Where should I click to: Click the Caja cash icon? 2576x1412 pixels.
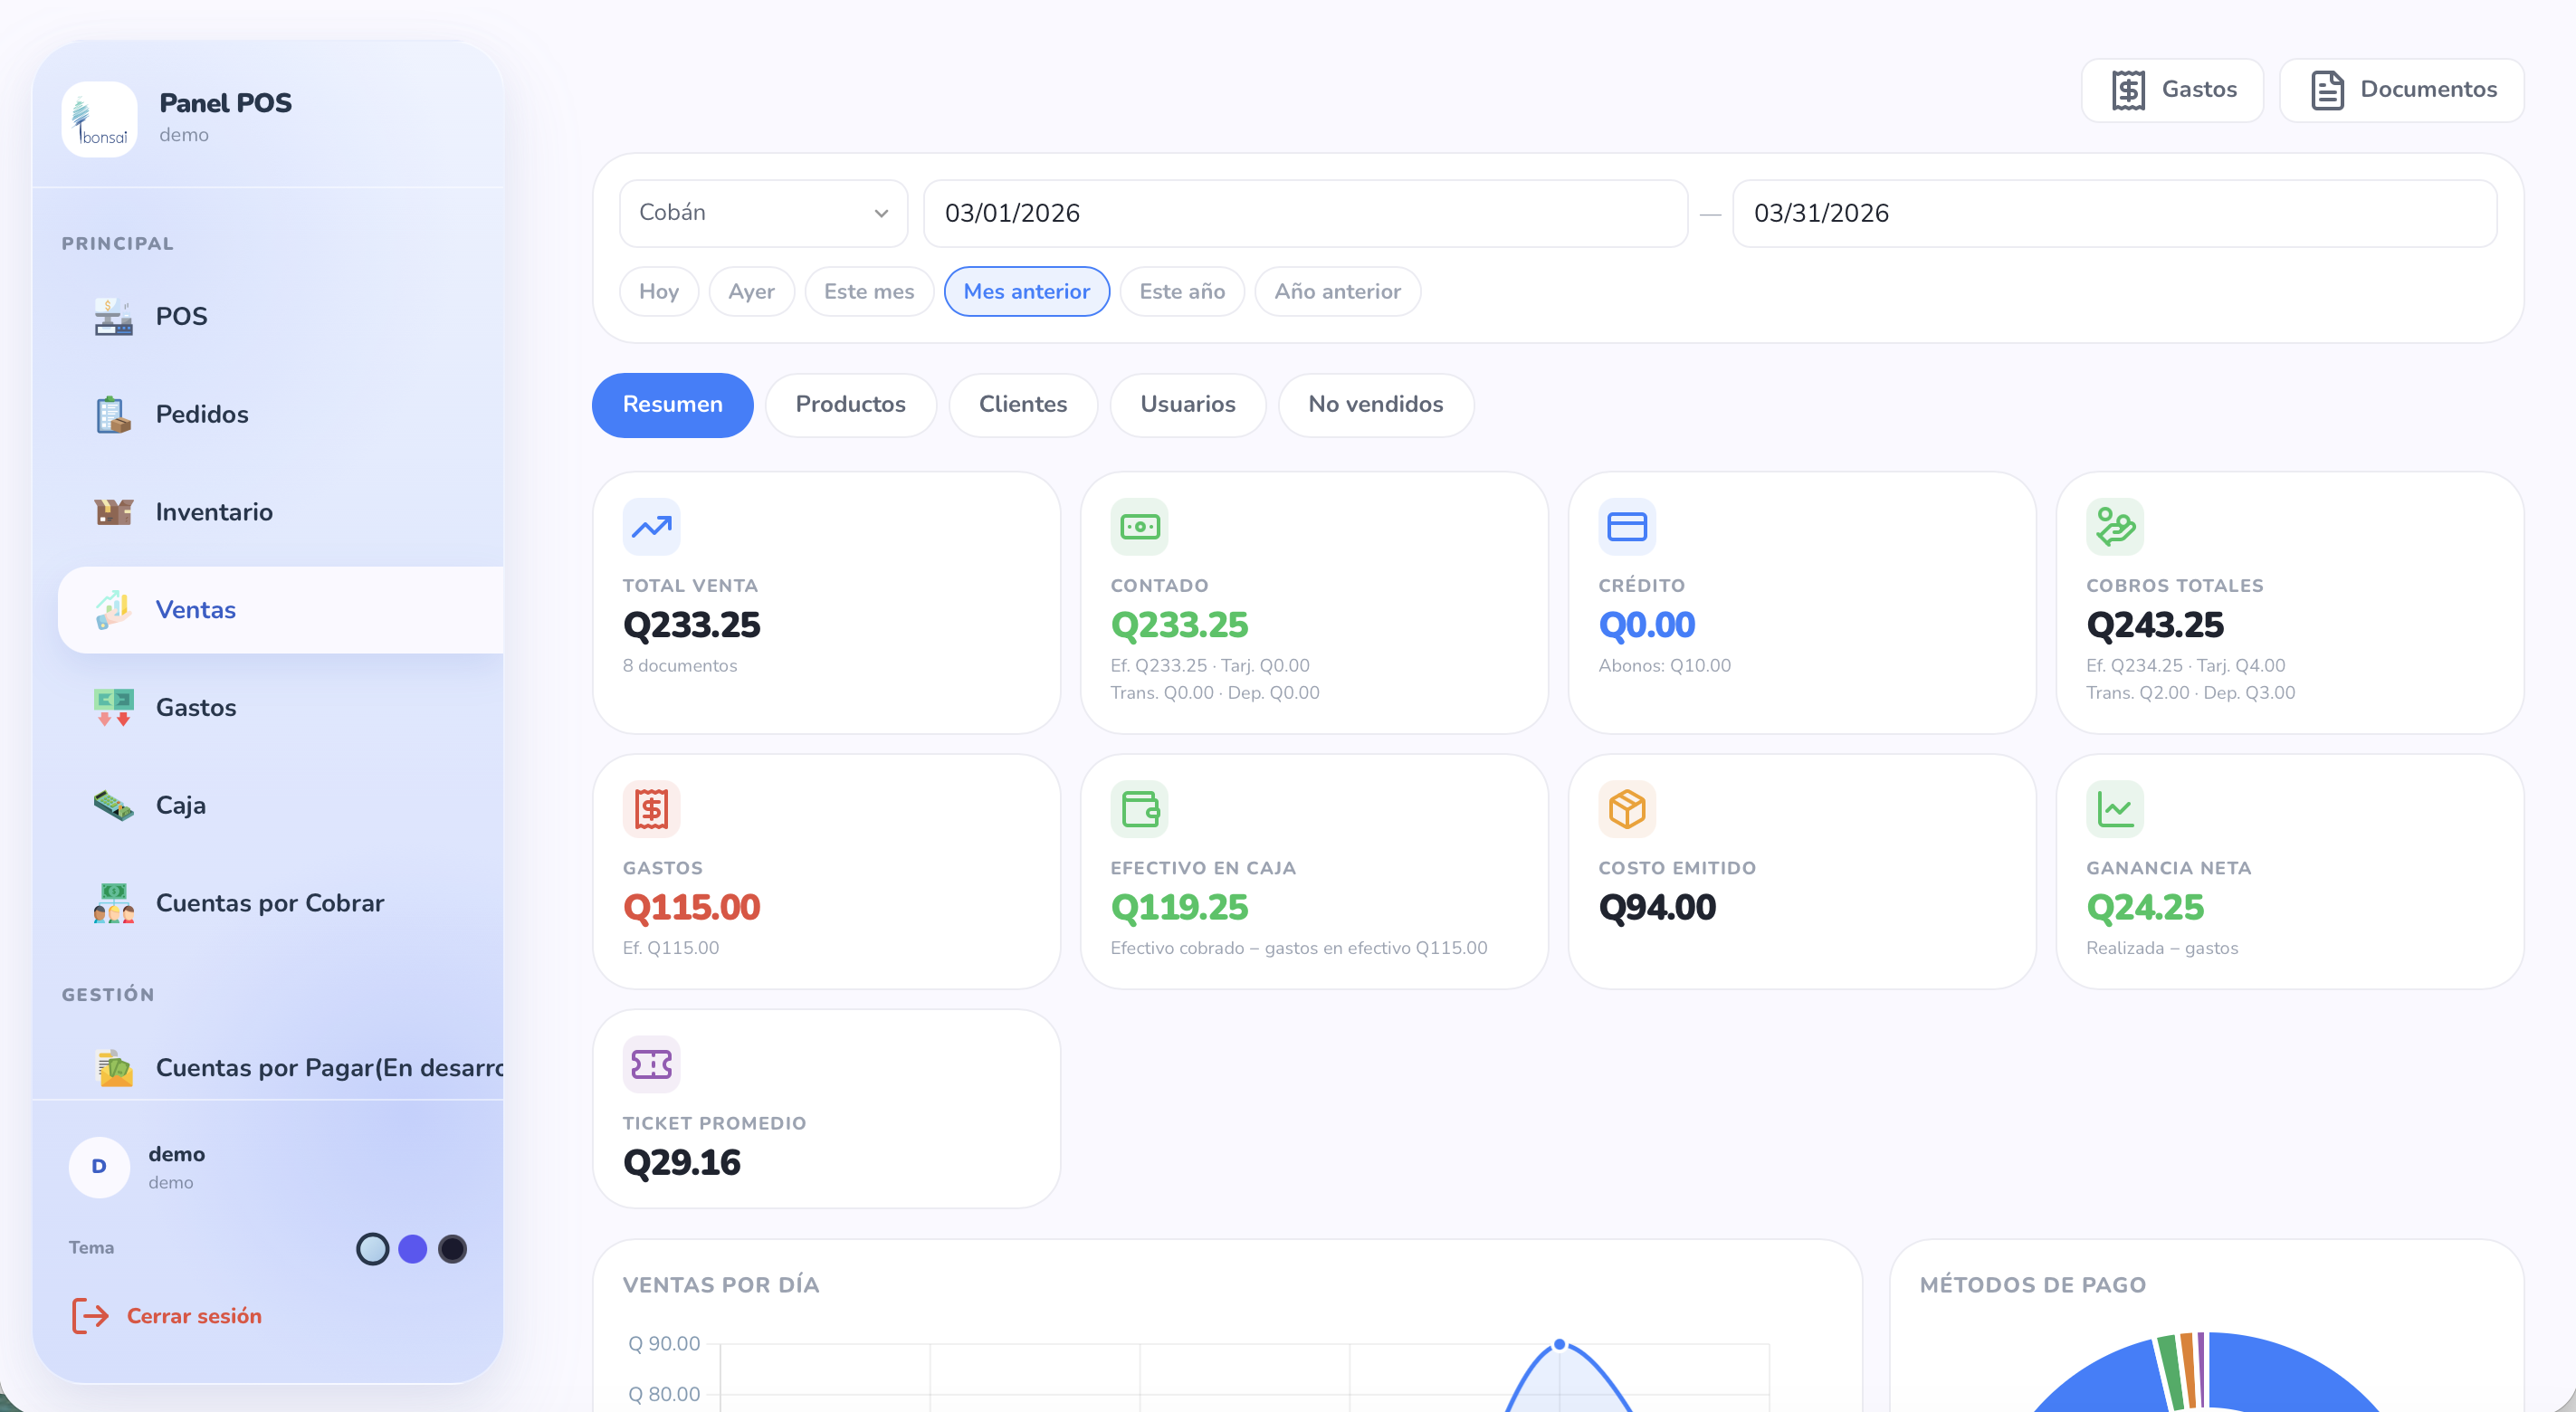[113, 805]
